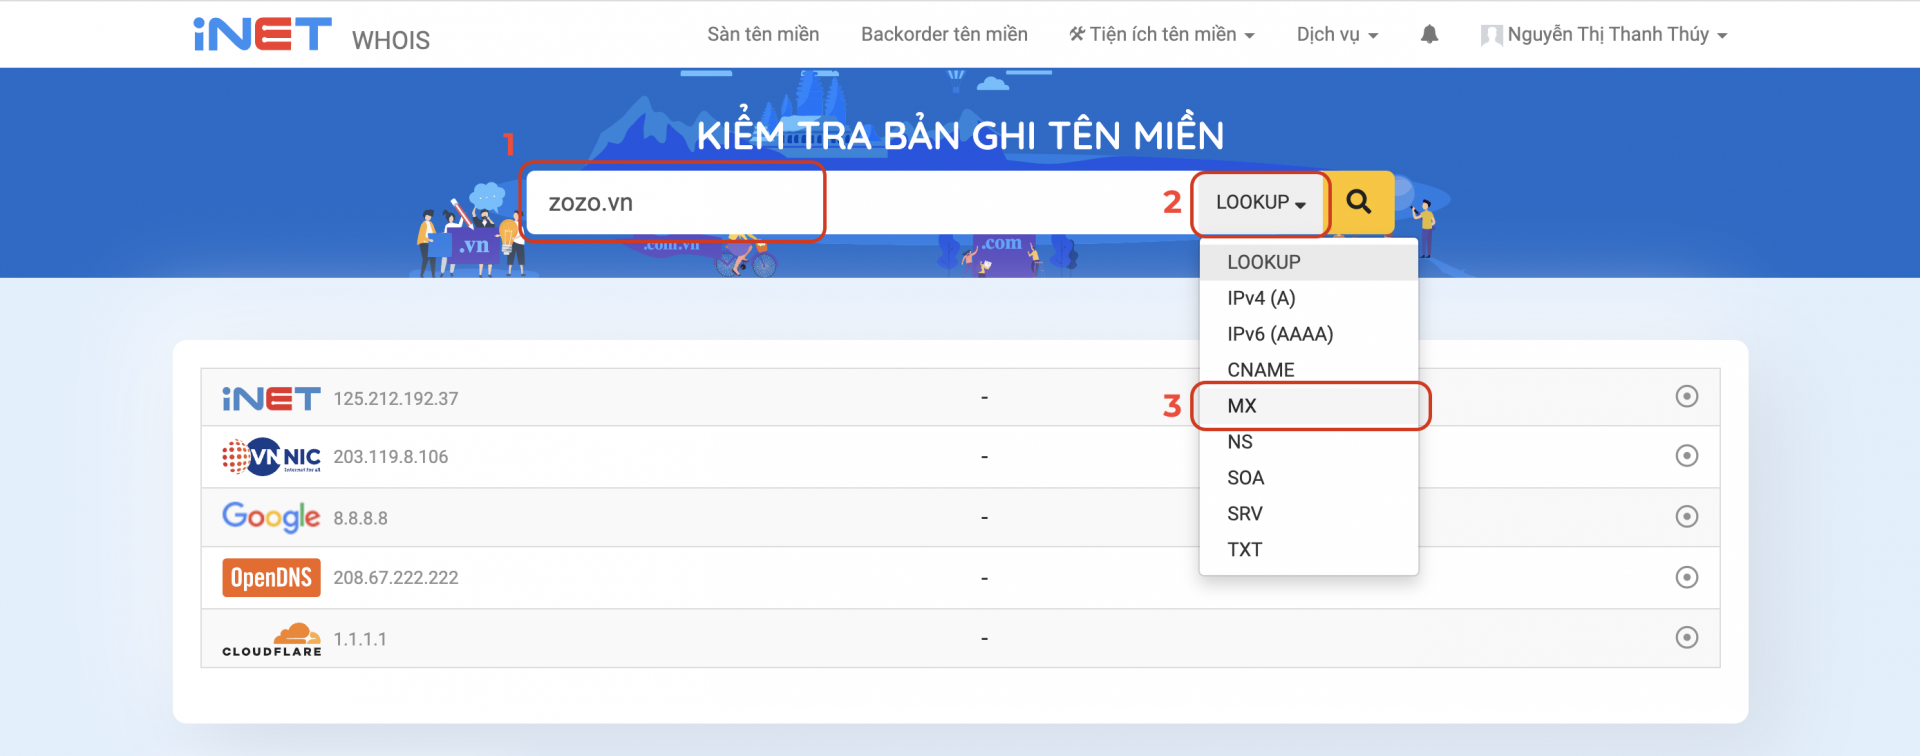
Task: Choose IPv6 (AAAA) record type
Action: 1308,334
